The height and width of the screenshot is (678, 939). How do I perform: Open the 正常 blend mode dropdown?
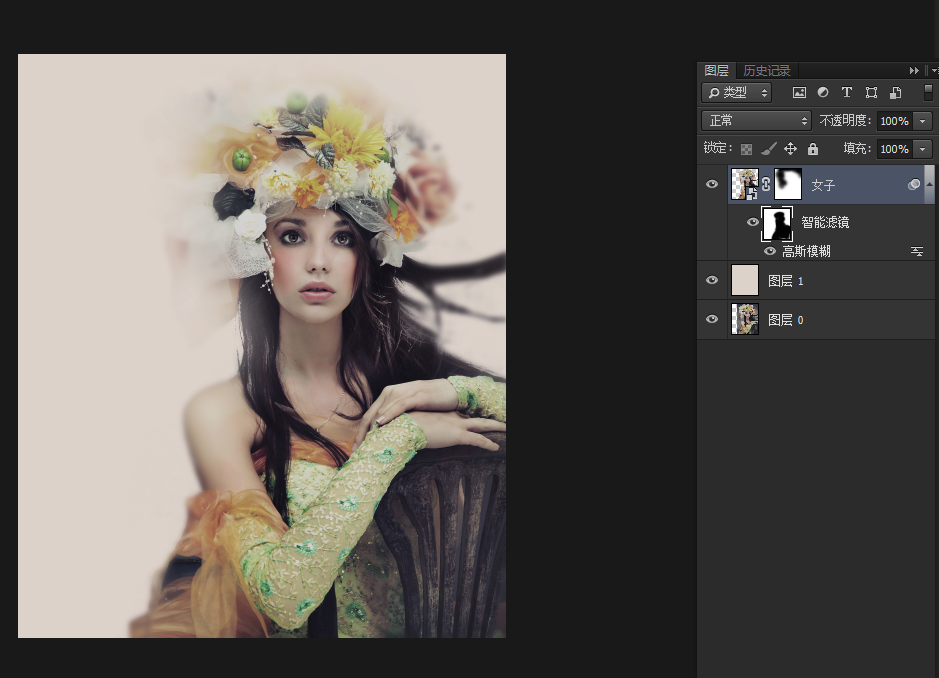[756, 120]
